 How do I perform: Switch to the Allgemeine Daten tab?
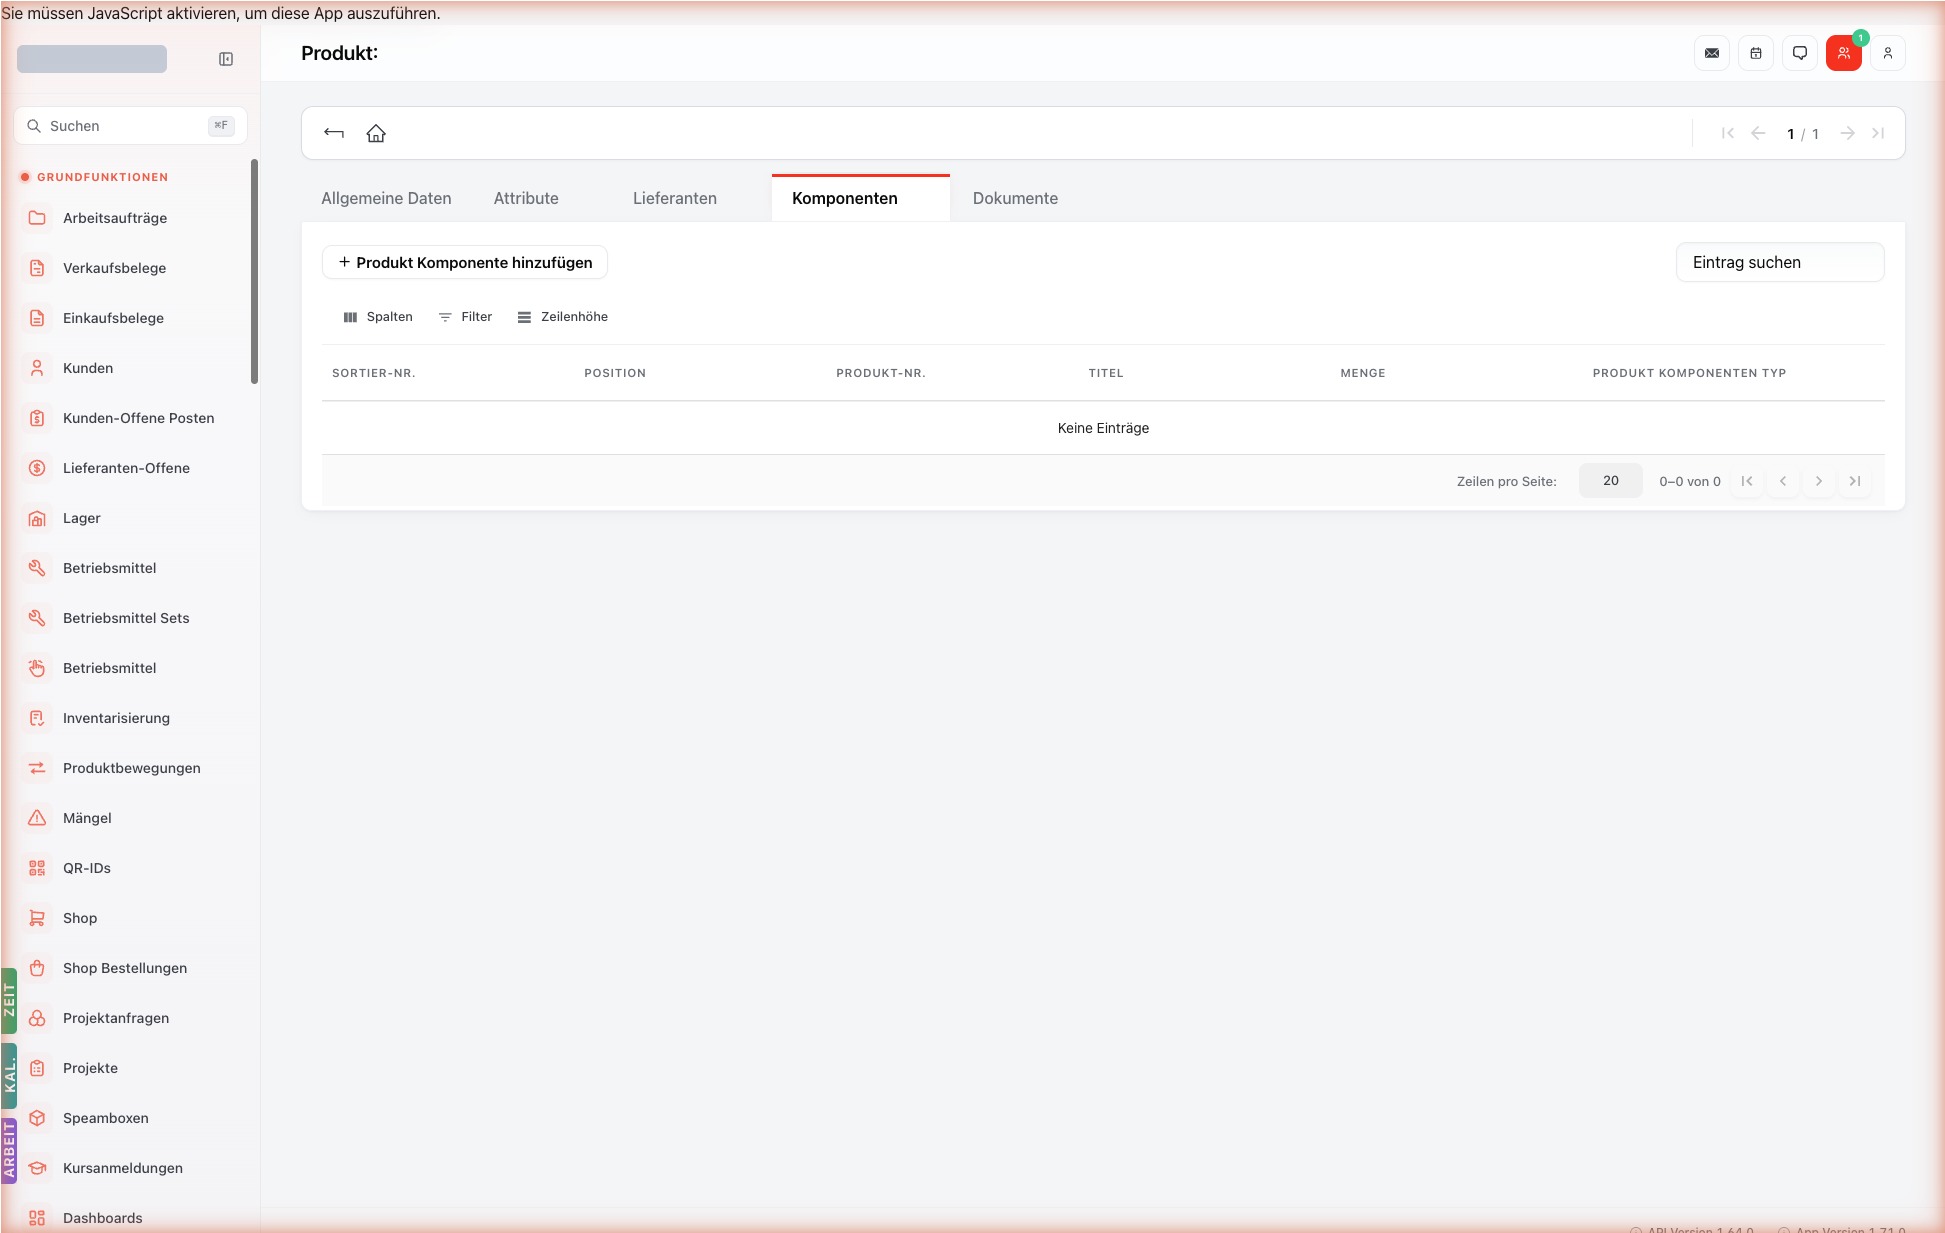coord(386,198)
